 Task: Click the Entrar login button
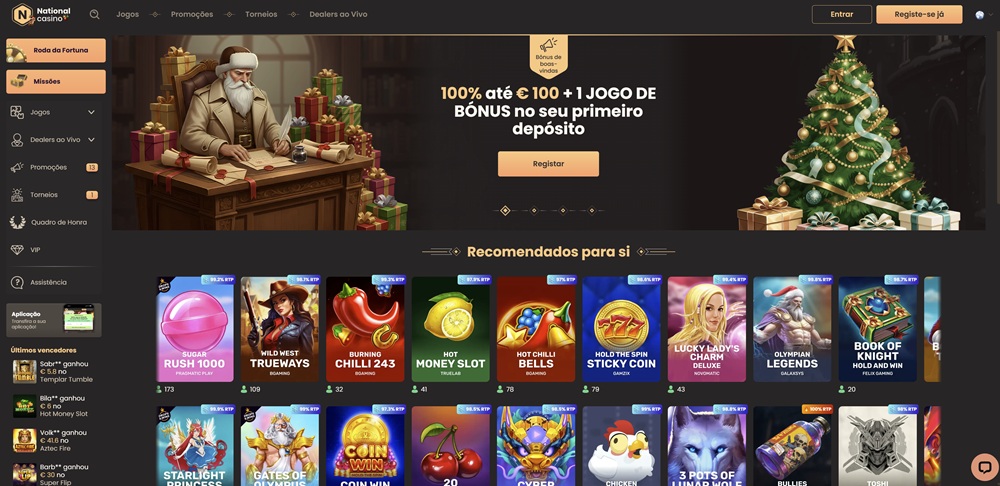point(842,14)
